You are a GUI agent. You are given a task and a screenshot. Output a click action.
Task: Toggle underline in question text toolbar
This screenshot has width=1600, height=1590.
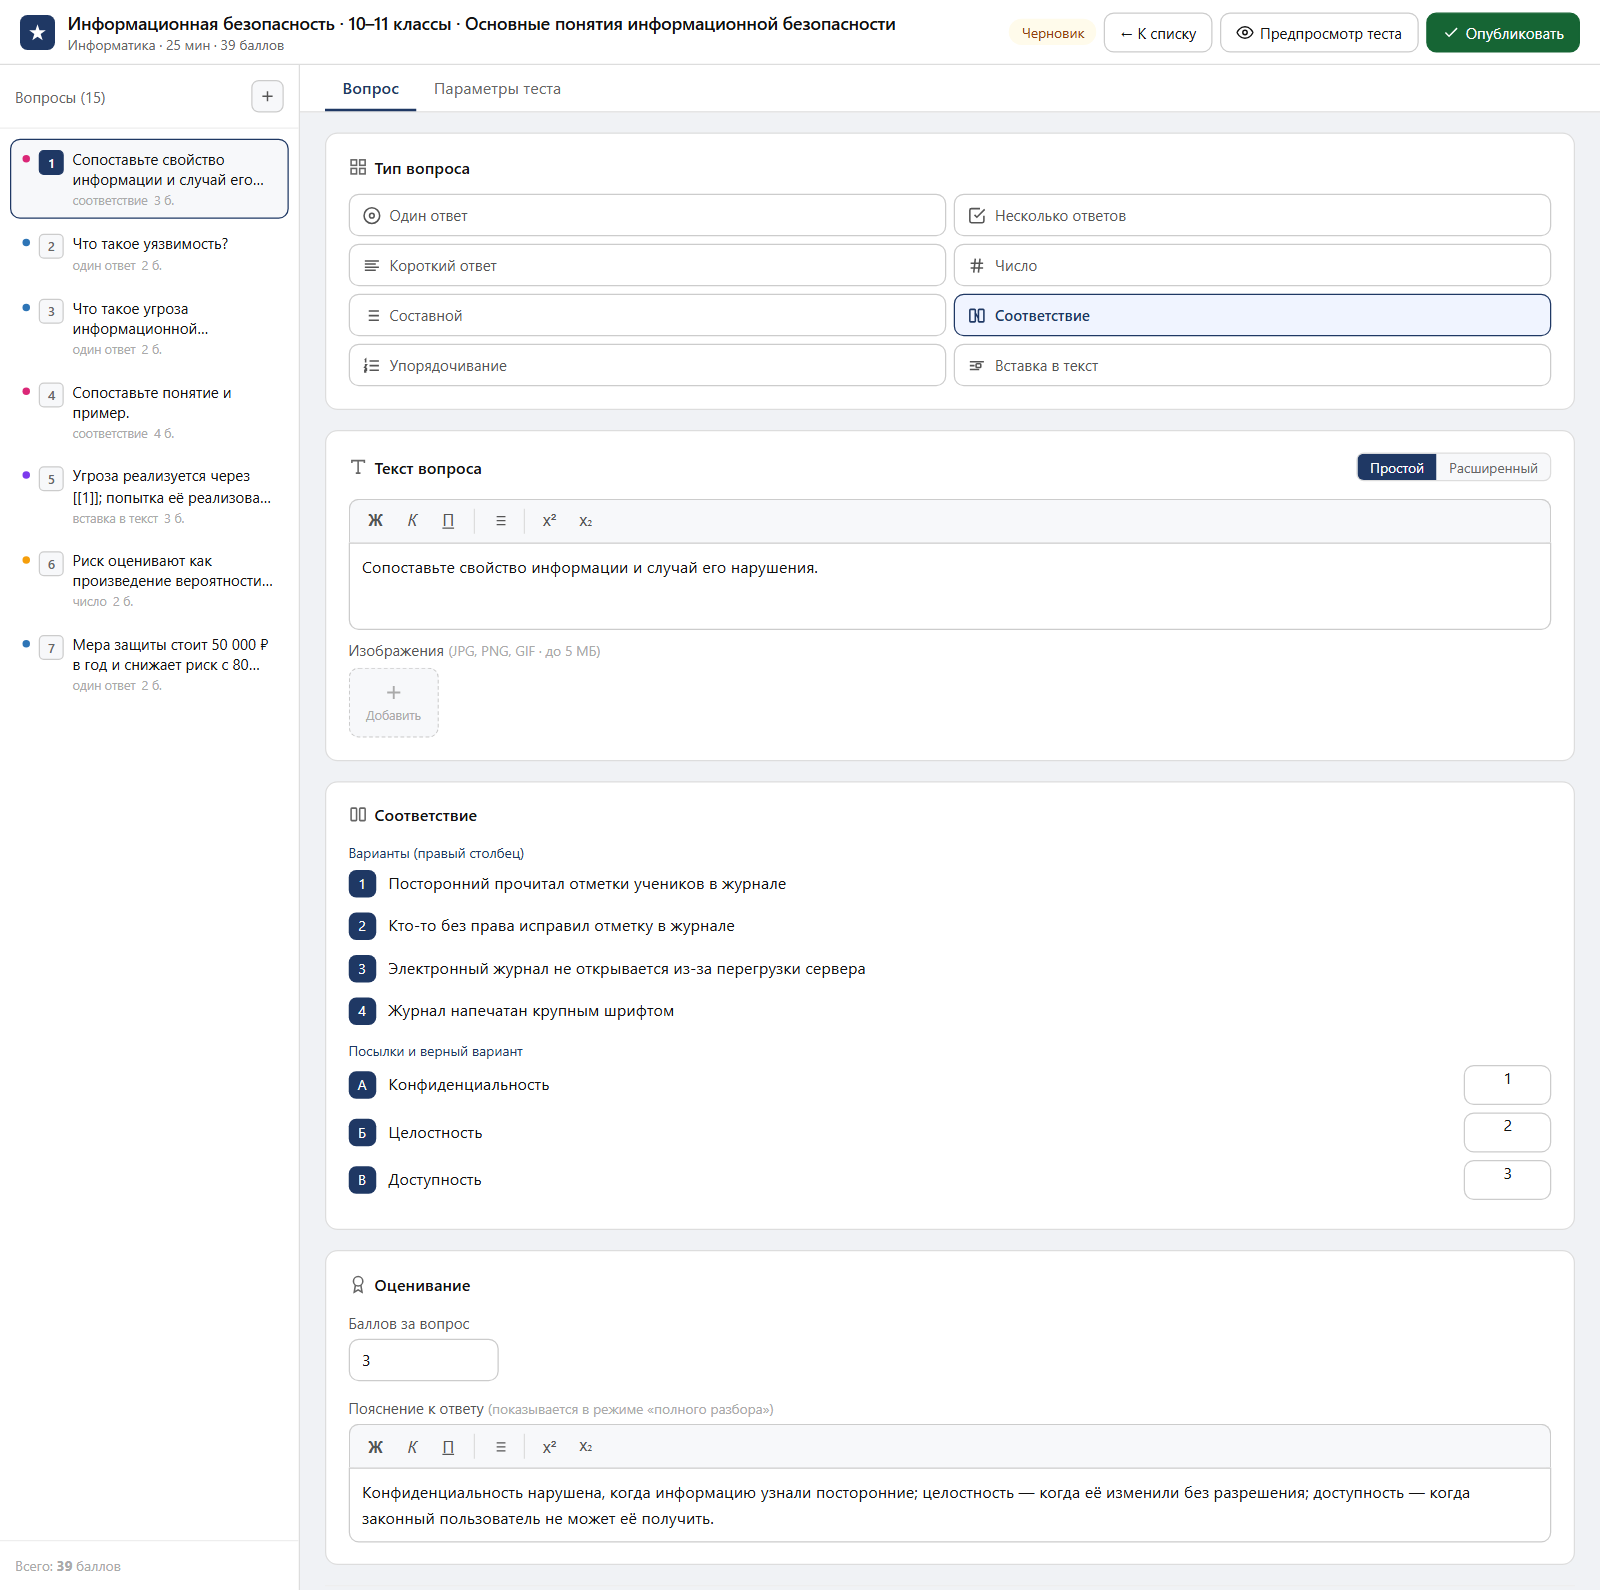[448, 521]
